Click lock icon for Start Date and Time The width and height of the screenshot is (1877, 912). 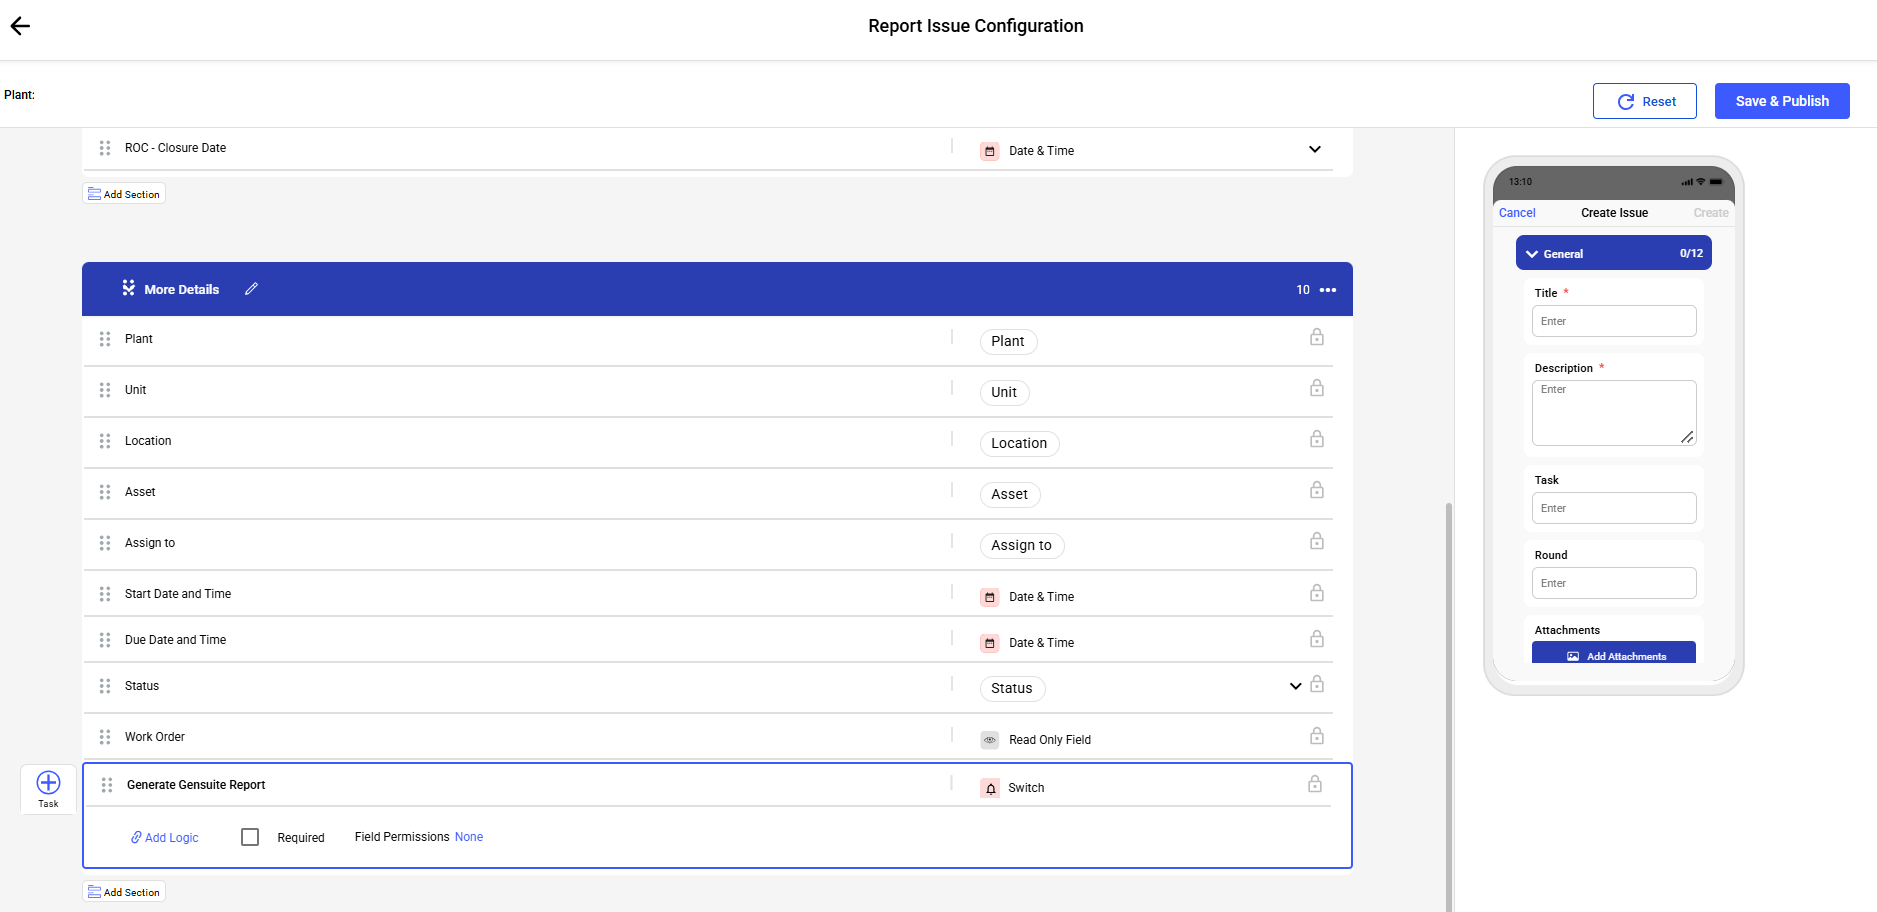pos(1317,593)
